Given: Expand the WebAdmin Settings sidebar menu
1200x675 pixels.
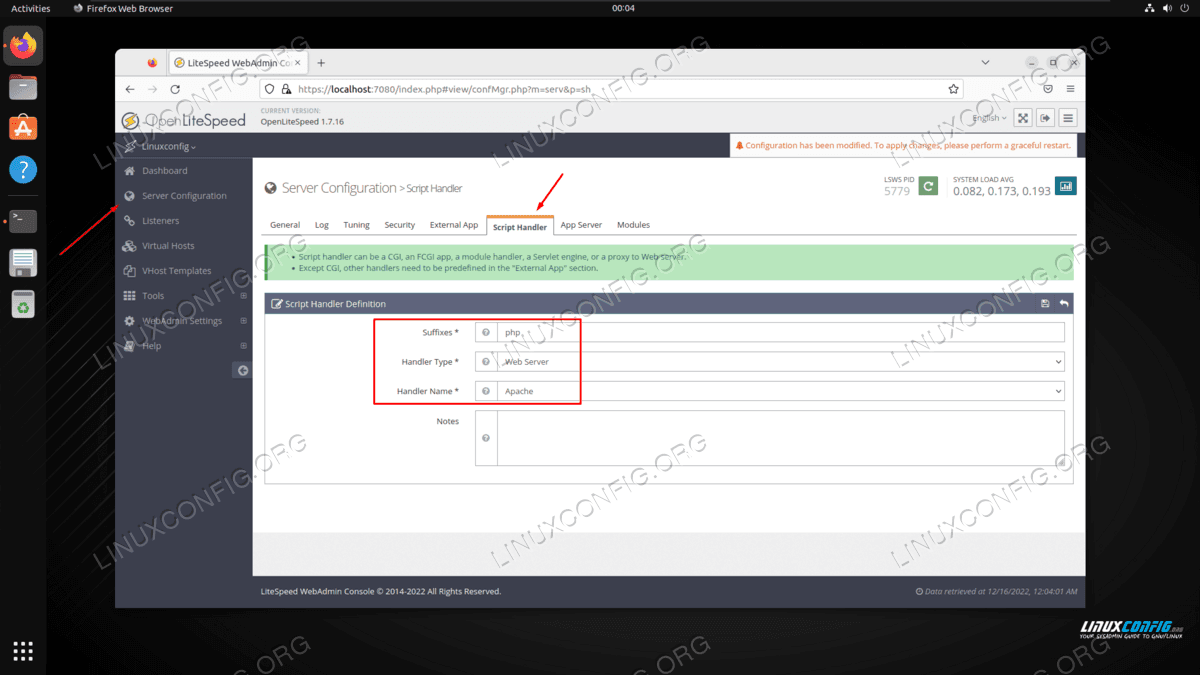Looking at the screenshot, I should (244, 321).
